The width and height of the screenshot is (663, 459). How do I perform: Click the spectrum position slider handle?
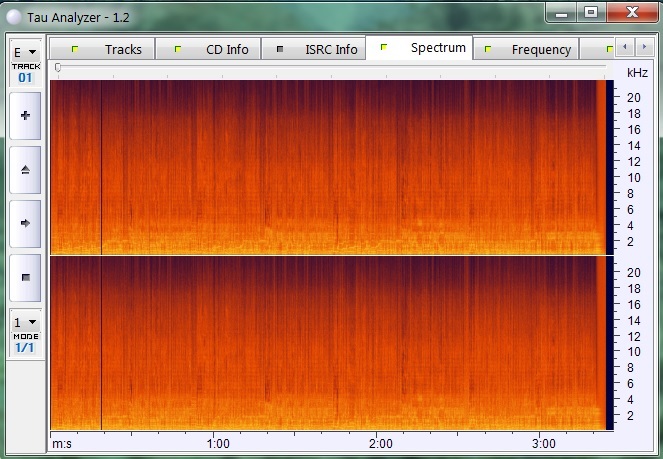tap(58, 67)
